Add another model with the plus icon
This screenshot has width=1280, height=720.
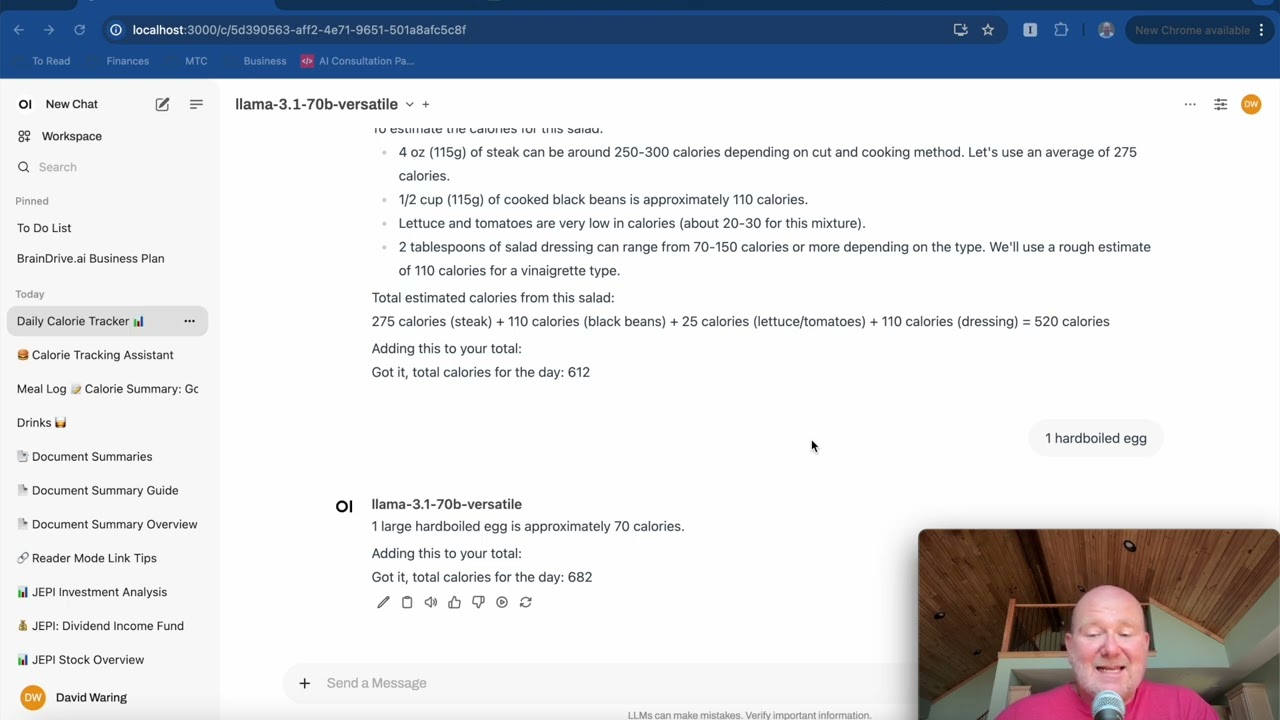425,104
